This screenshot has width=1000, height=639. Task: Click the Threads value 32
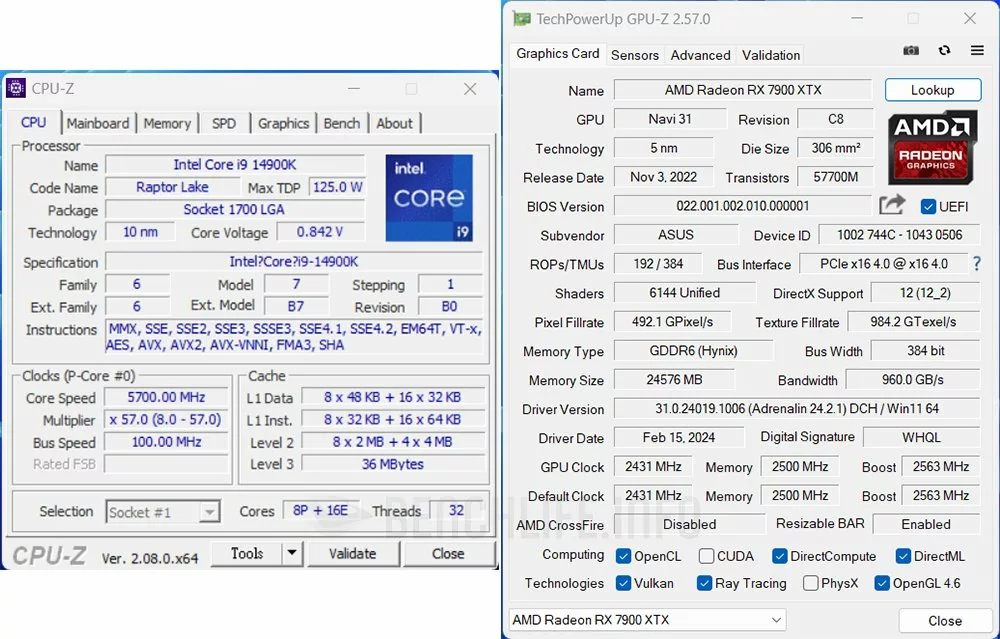pos(456,511)
